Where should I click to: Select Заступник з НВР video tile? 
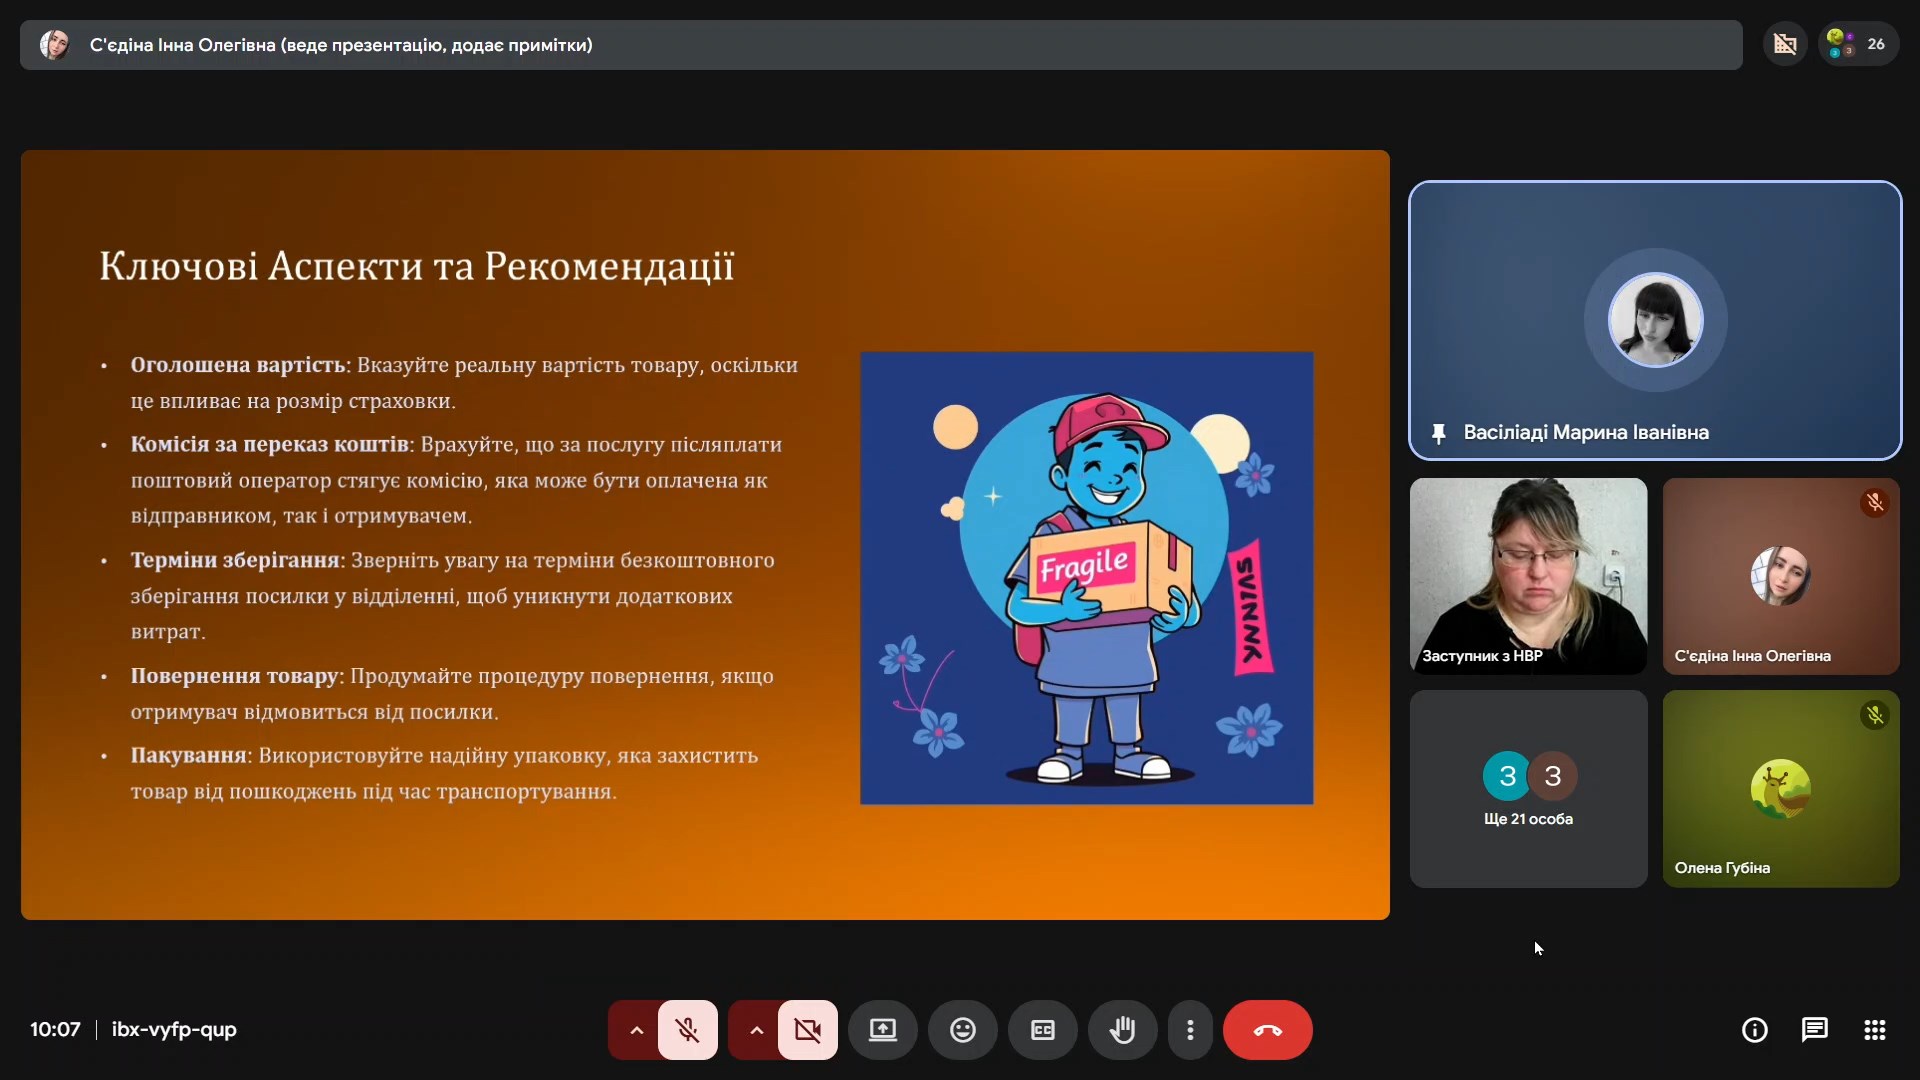click(1528, 575)
